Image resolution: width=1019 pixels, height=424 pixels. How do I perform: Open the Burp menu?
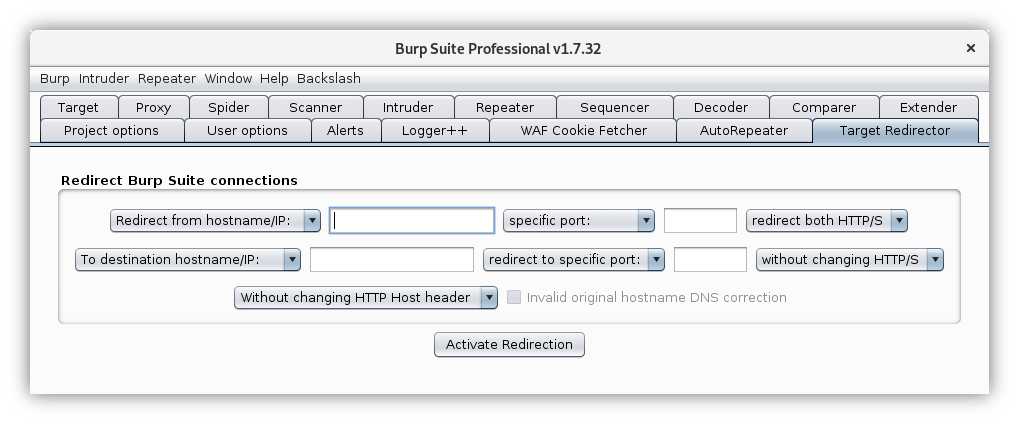click(55, 79)
